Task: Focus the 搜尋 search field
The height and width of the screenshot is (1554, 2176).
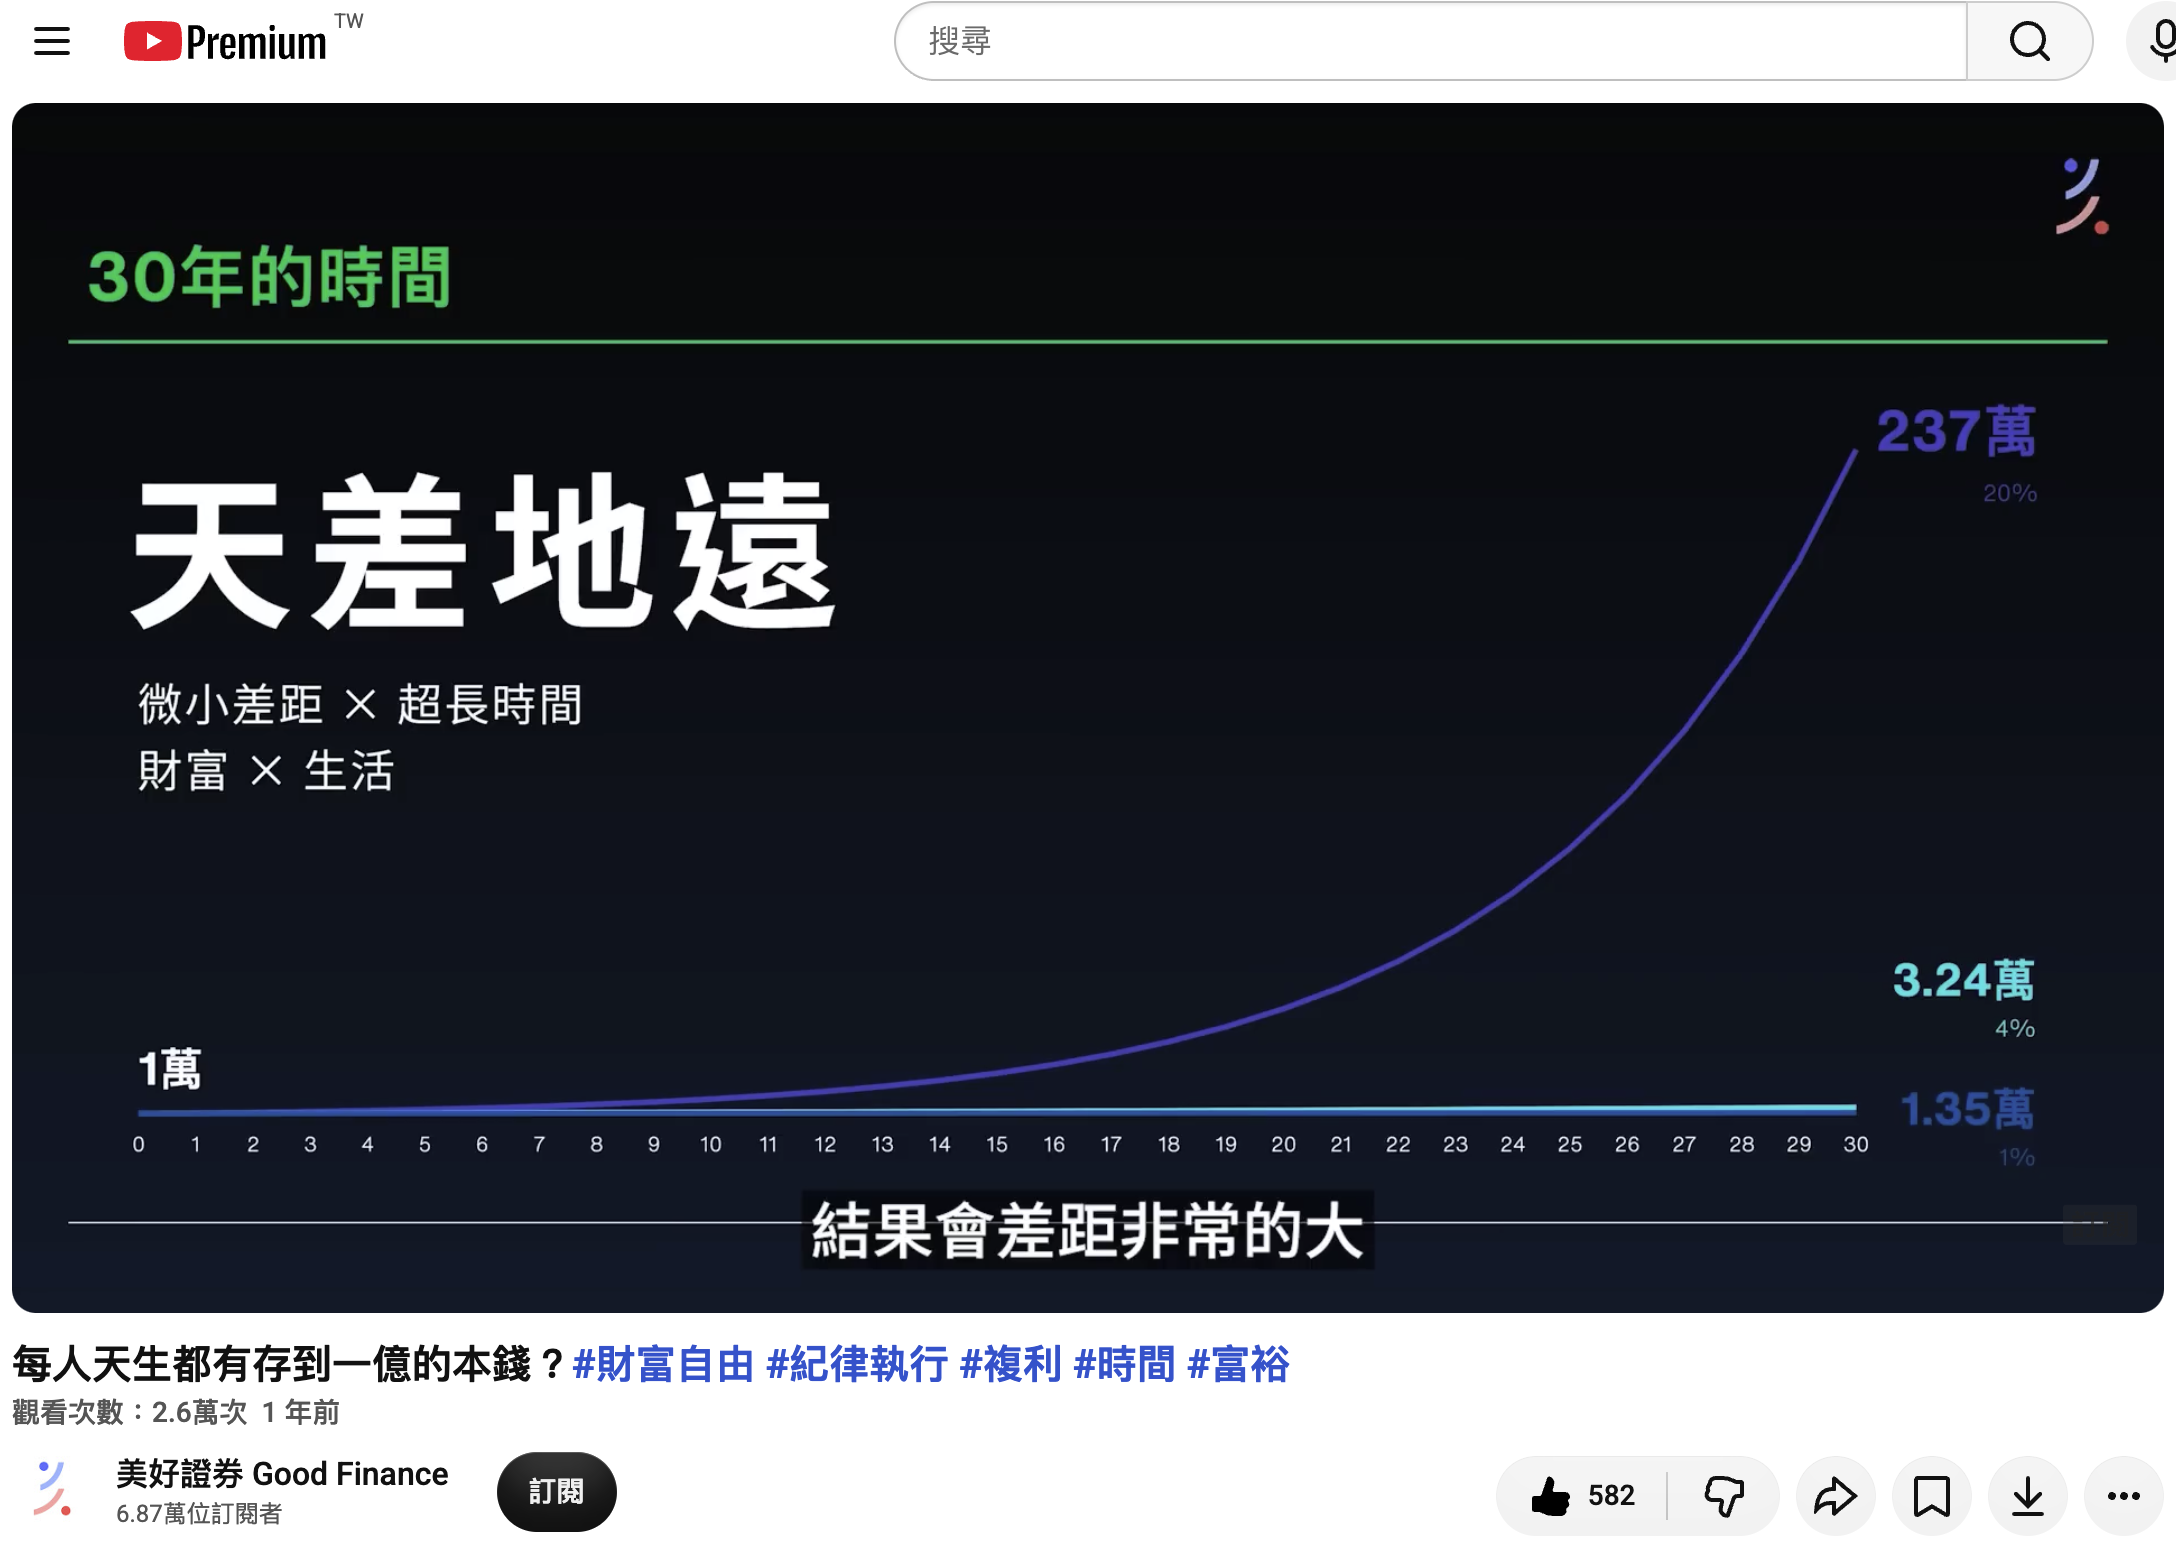Action: [1431, 41]
